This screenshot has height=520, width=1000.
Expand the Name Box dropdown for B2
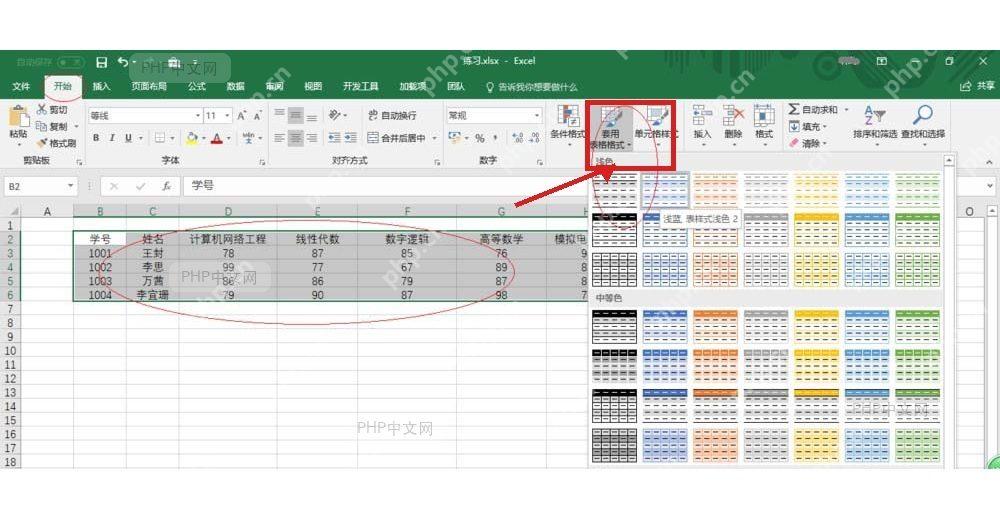point(70,186)
